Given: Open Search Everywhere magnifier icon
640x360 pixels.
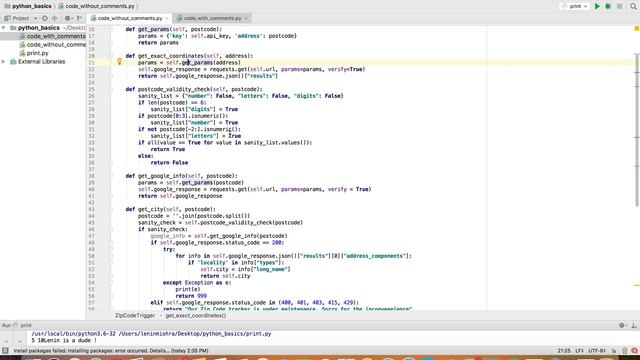Looking at the screenshot, I should tap(633, 6).
